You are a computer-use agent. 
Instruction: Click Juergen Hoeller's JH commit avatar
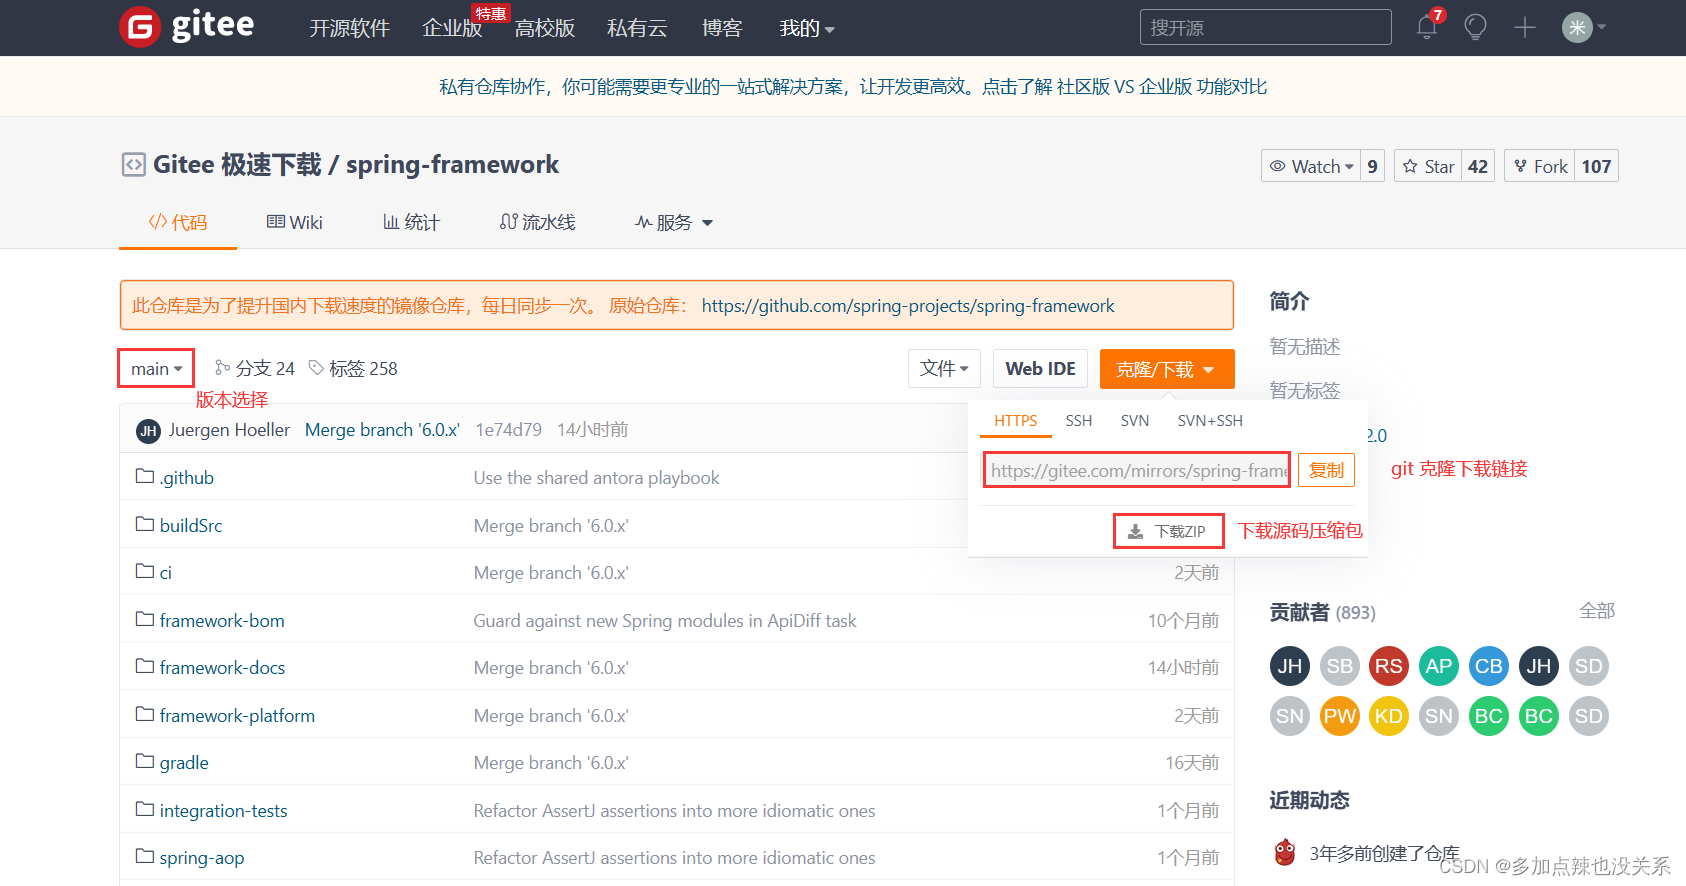148,431
